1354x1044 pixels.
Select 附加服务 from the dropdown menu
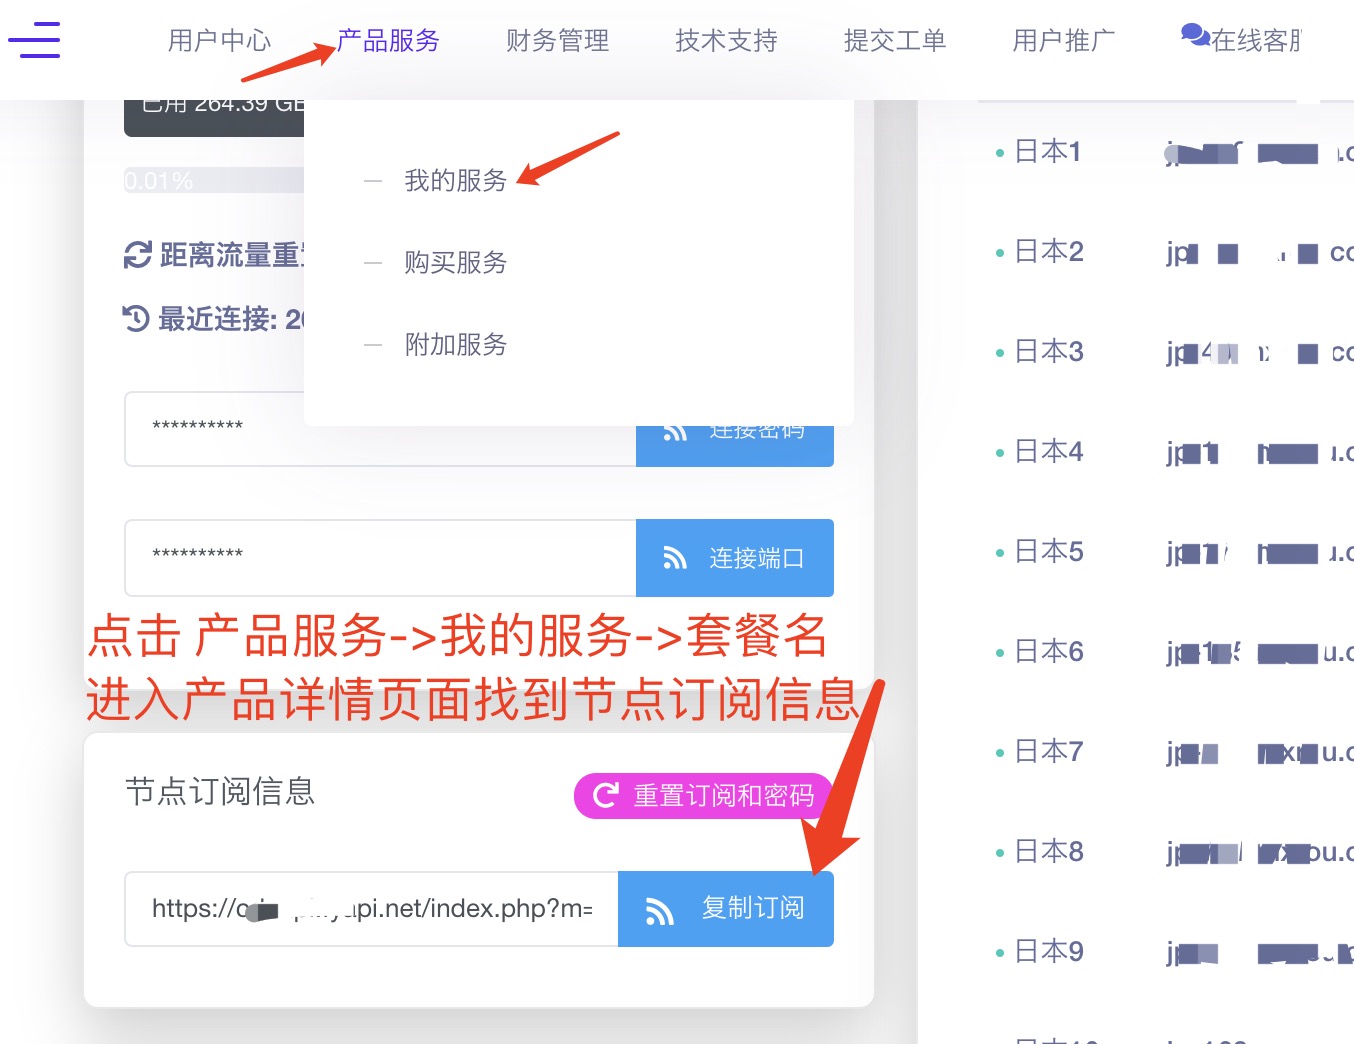point(455,344)
